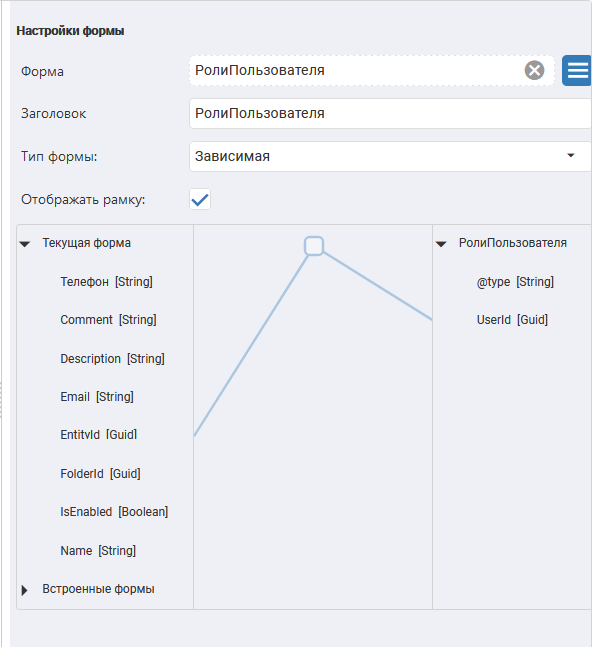This screenshot has width=596, height=647.
Task: Select the Email [String] field
Action: click(x=97, y=397)
